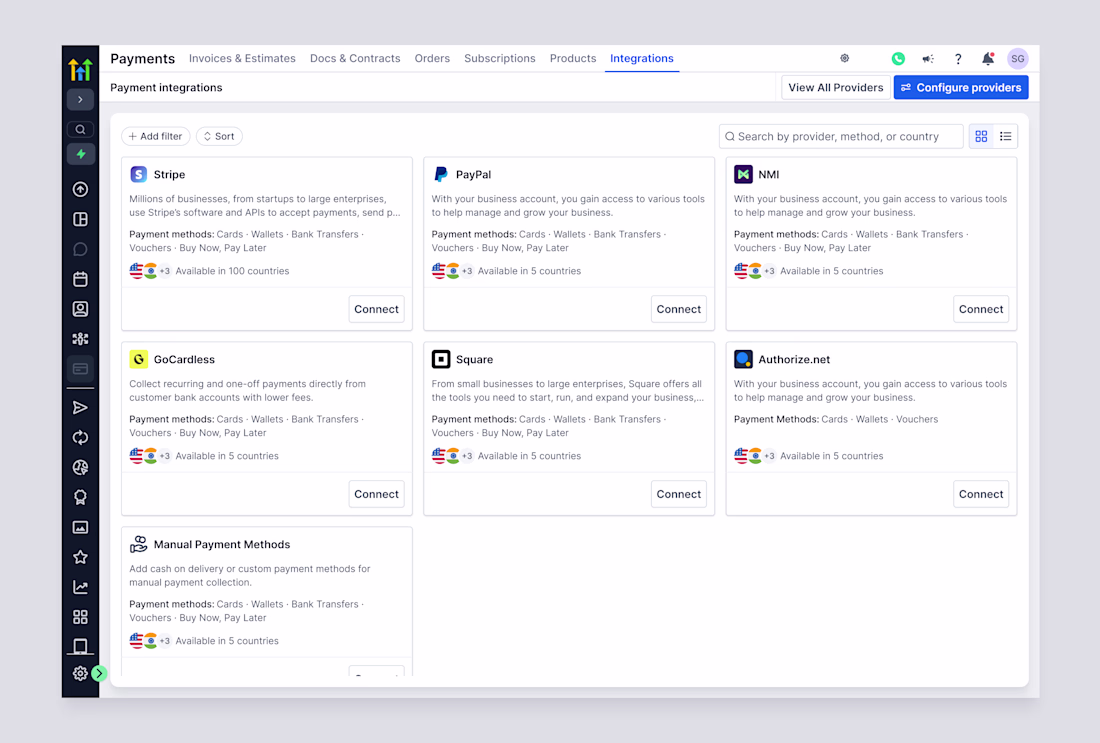The height and width of the screenshot is (743, 1100).
Task: Open the reporting chart sidebar icon
Action: [x=80, y=587]
